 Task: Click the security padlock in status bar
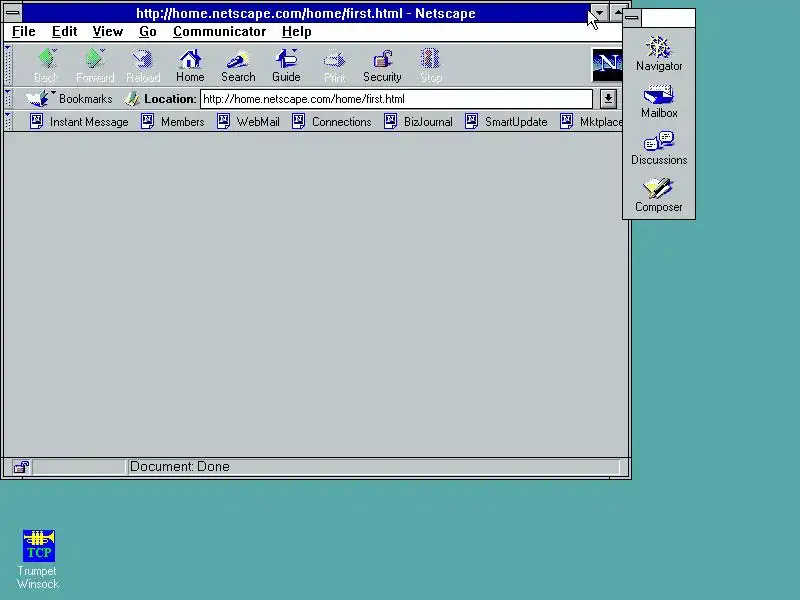pyautogui.click(x=21, y=466)
